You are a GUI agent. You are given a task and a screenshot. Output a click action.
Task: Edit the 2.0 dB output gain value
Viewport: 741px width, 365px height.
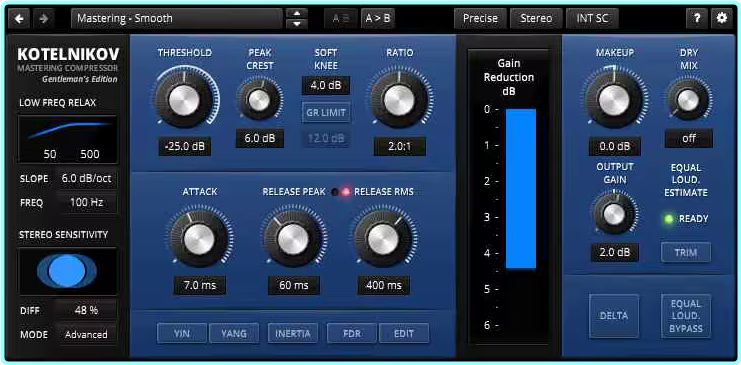click(x=614, y=252)
